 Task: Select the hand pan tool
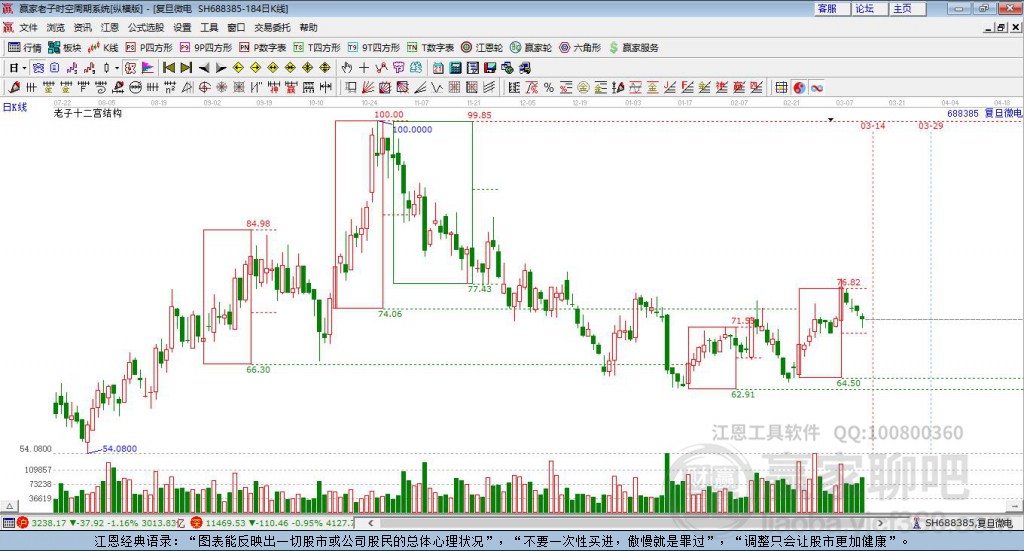coord(347,68)
